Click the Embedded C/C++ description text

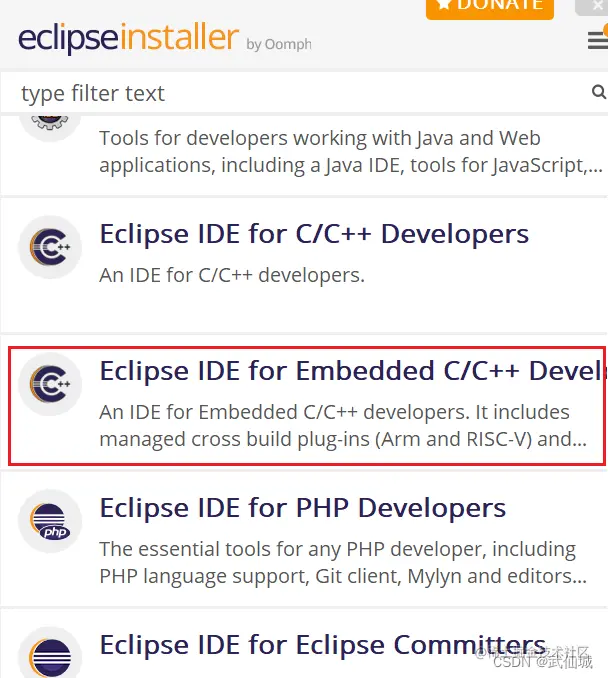click(343, 425)
